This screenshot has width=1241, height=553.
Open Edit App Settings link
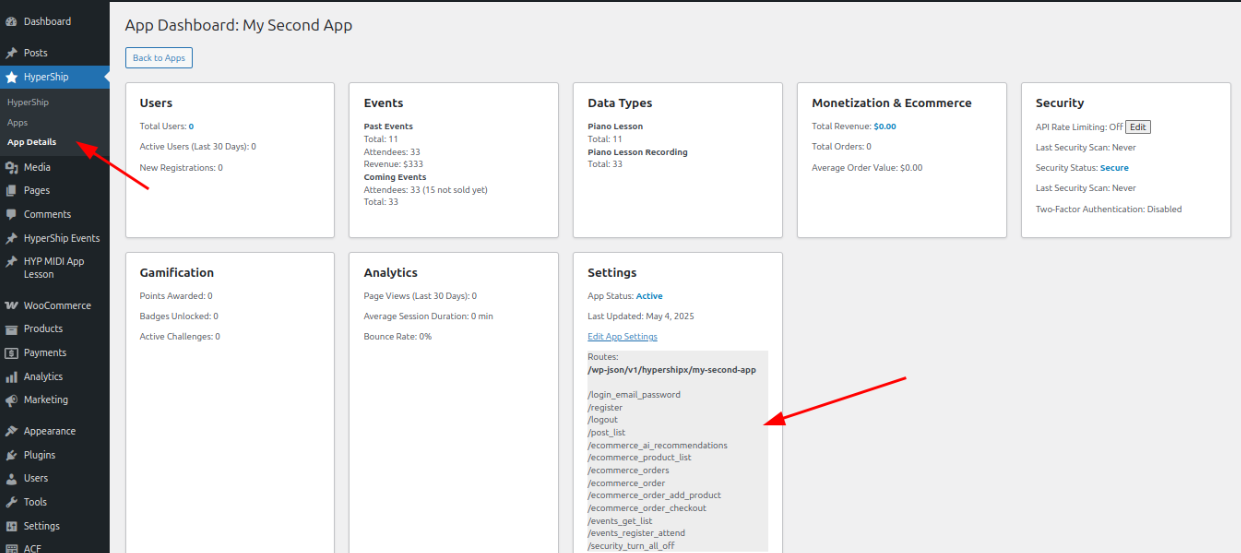coord(622,337)
